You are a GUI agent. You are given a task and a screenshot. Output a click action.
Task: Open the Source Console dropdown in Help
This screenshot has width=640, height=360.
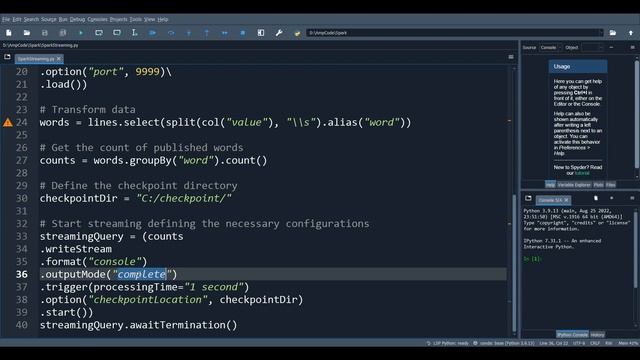click(x=550, y=48)
